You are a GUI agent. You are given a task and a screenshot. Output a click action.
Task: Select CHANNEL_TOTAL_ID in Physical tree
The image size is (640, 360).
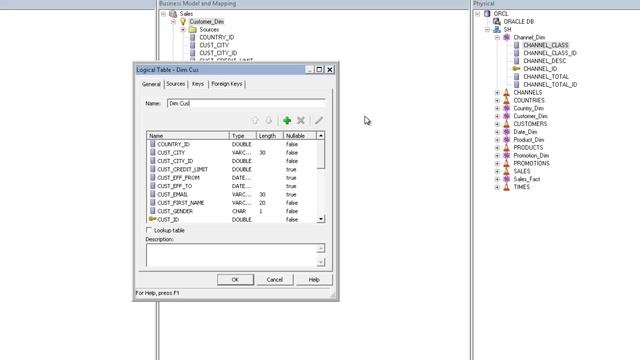(550, 85)
